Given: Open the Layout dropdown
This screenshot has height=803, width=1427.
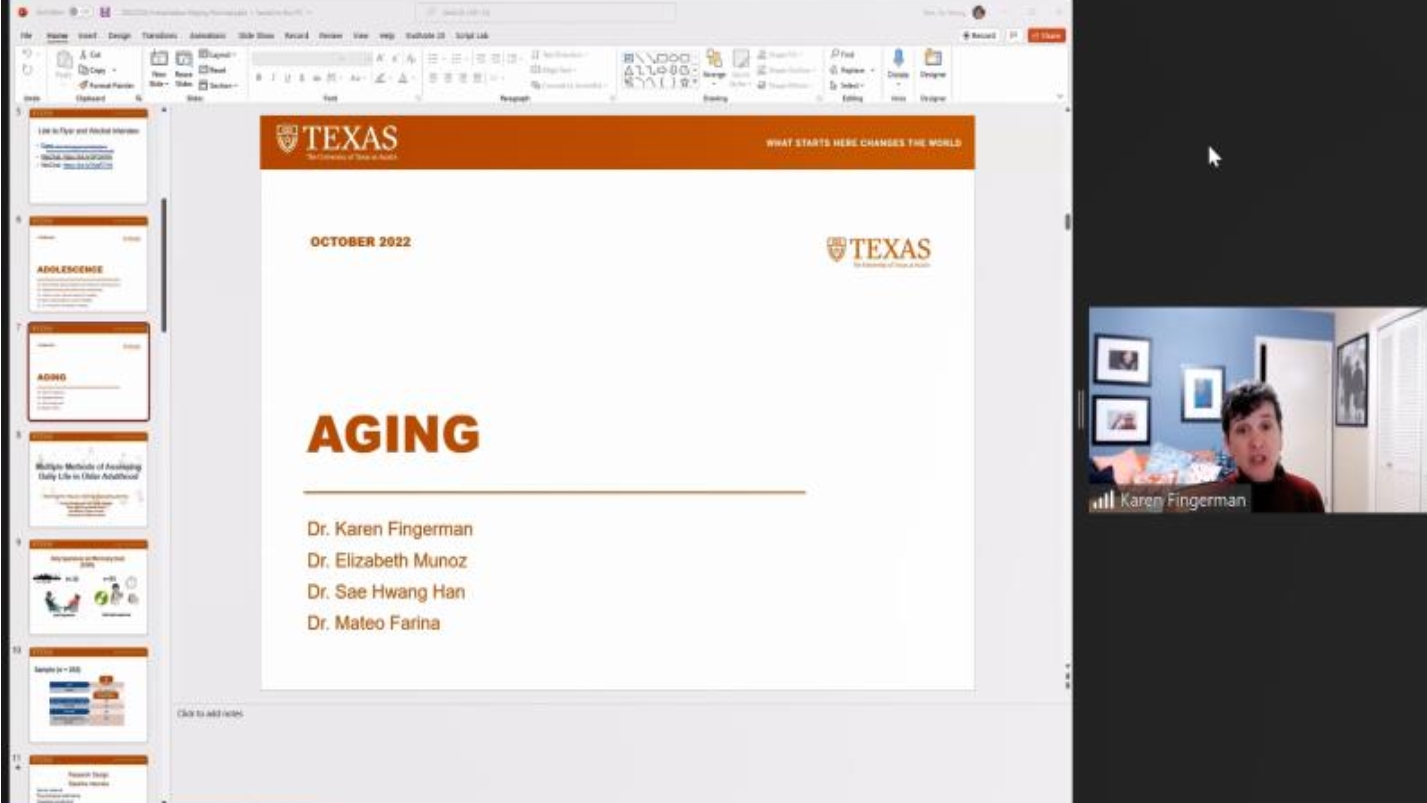Looking at the screenshot, I should [x=215, y=55].
